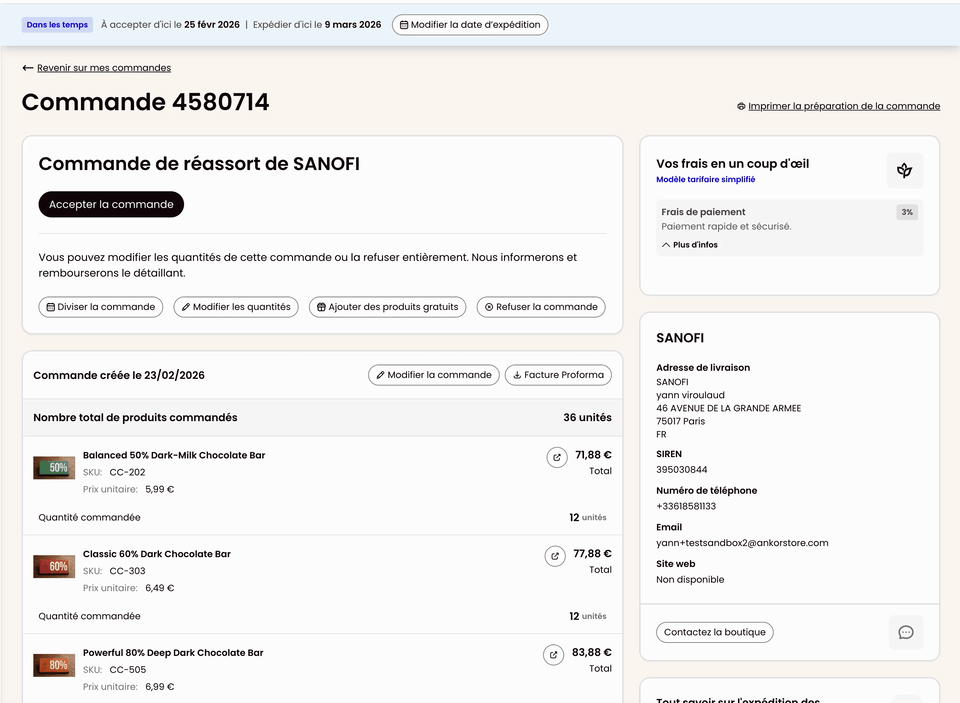Open Powerful 80% chocolate bar thumbnail

(x=54, y=665)
